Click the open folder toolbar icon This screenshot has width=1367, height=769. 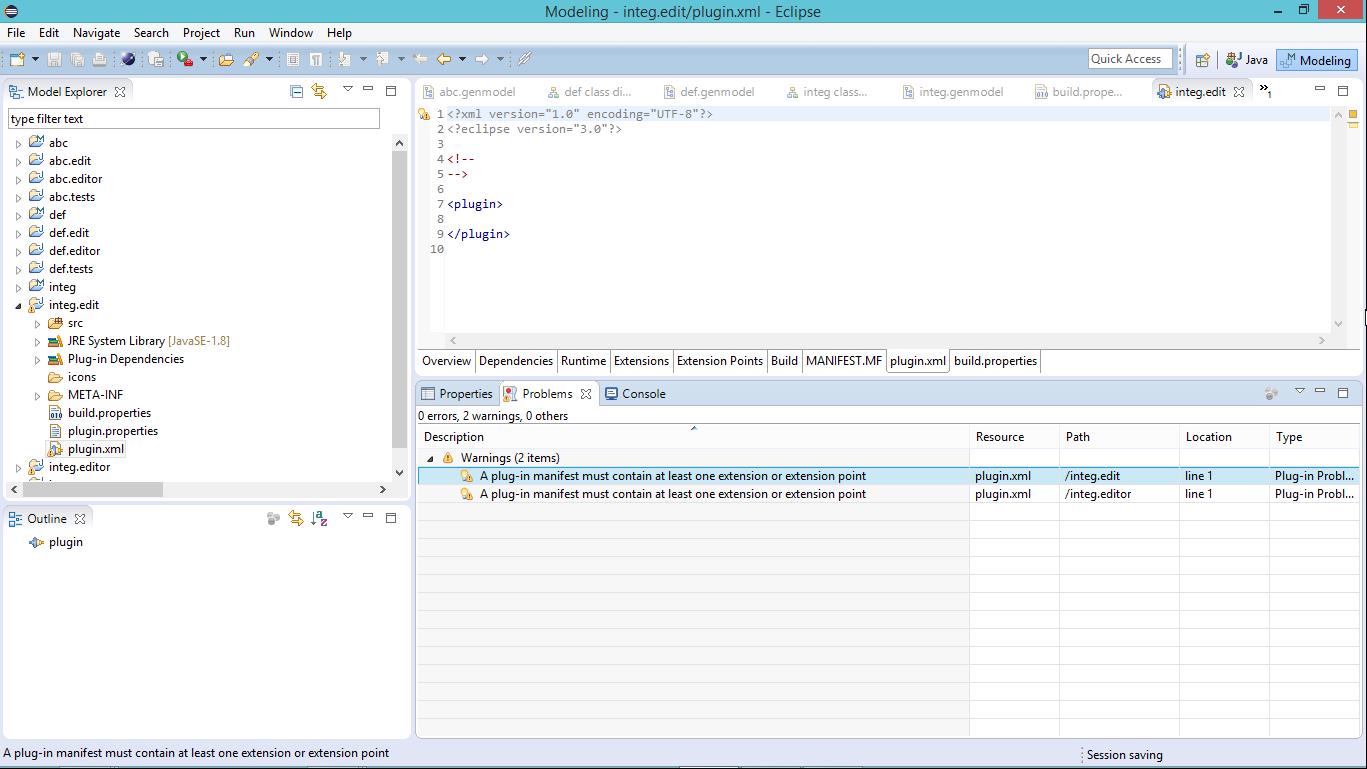[x=226, y=60]
